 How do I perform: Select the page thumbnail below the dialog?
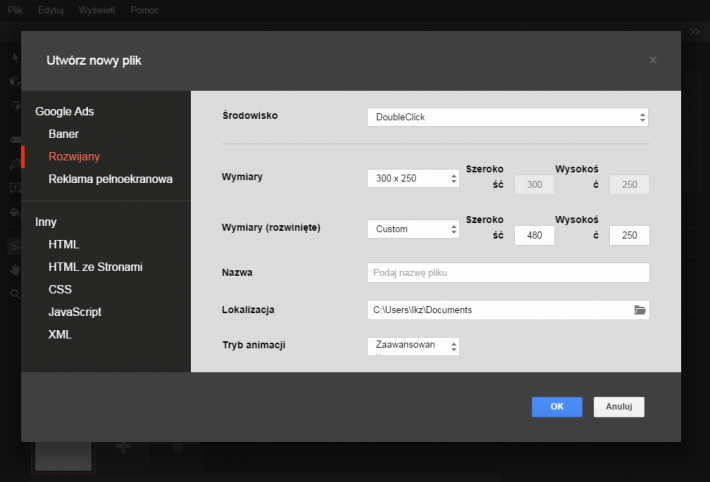coord(63,457)
